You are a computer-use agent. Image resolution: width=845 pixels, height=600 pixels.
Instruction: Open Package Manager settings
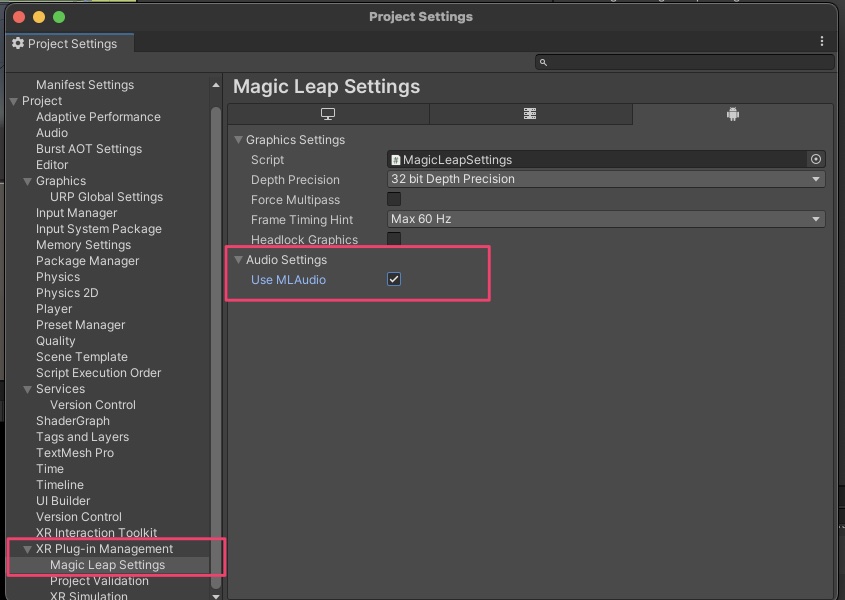87,261
